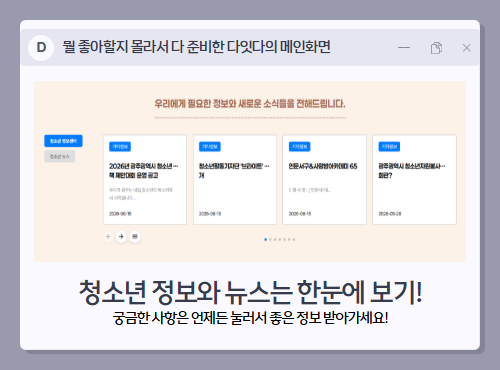Select the first blue pagination dot
Image resolution: width=500 pixels, height=370 pixels.
pyautogui.click(x=265, y=239)
